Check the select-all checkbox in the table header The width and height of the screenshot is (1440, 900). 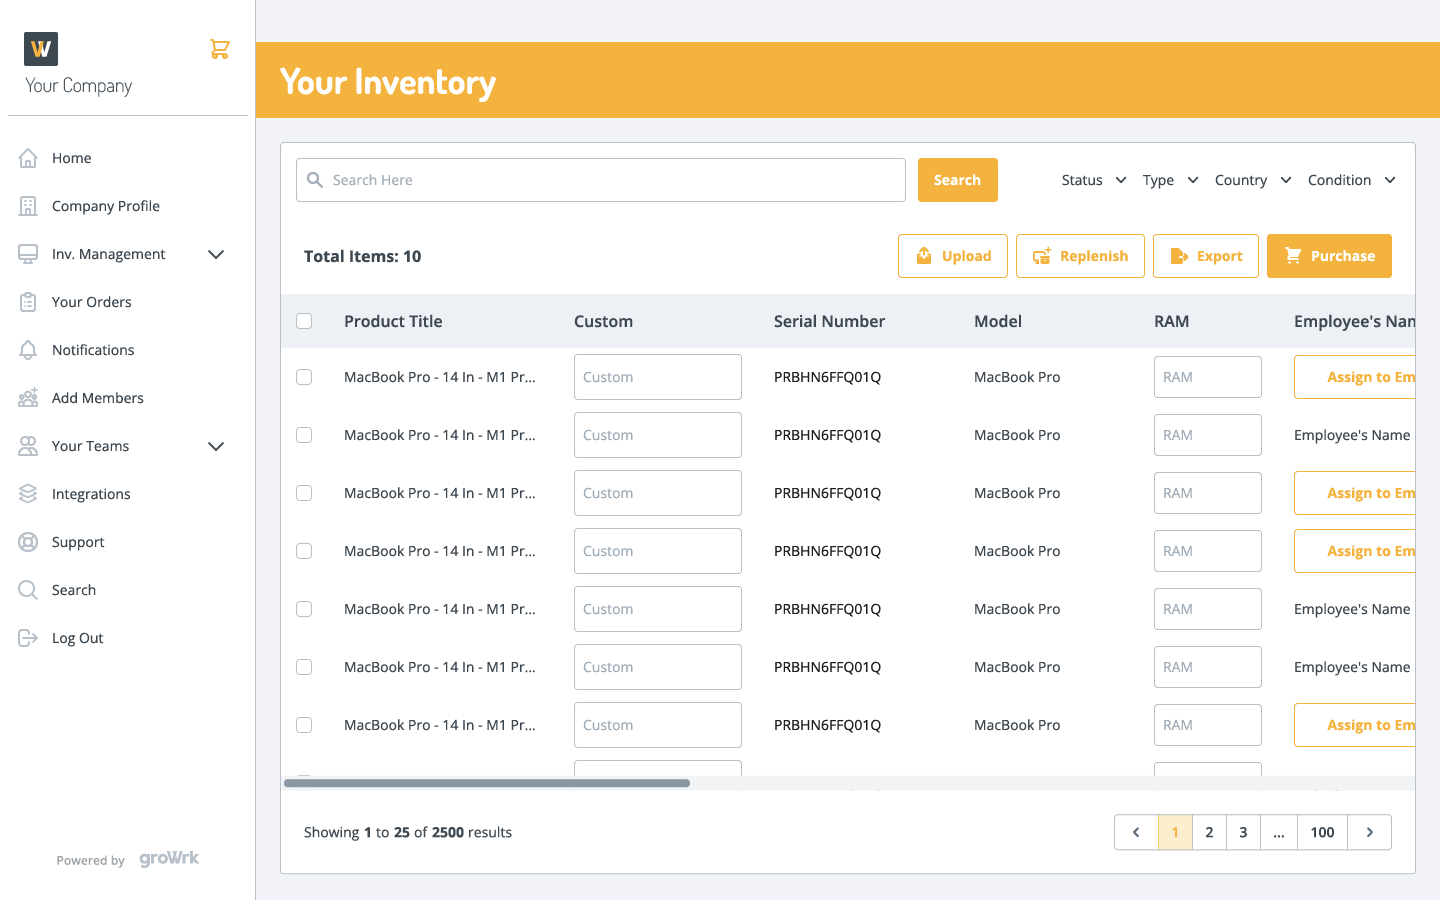(x=304, y=321)
